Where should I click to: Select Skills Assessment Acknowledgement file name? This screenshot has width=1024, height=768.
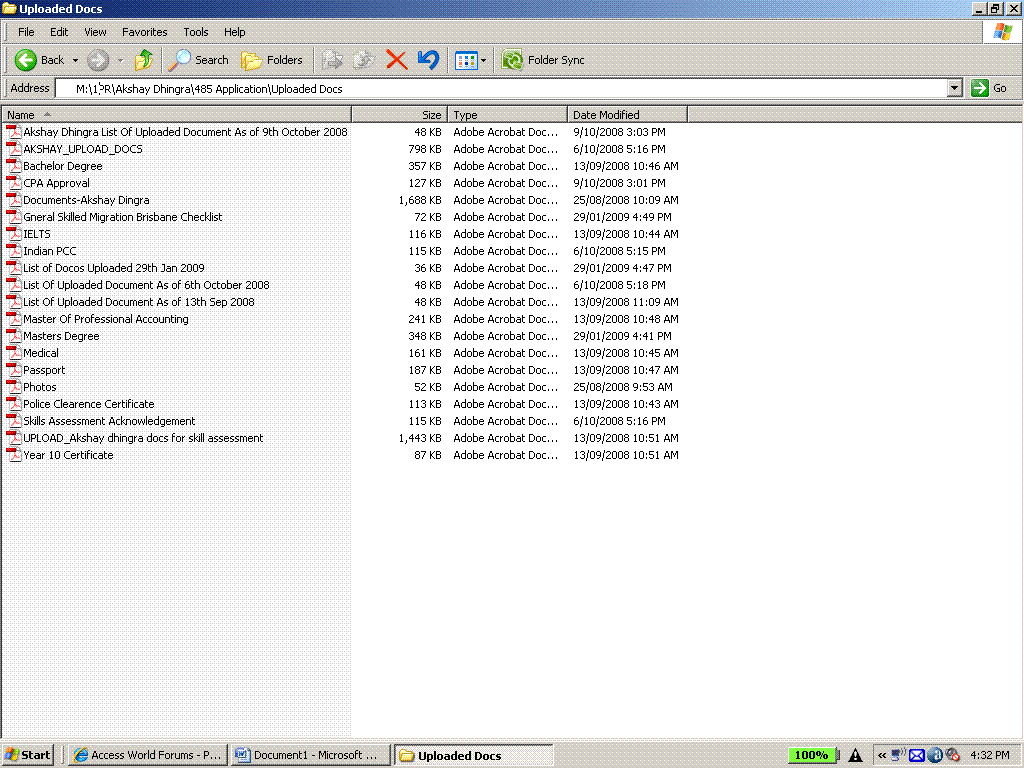(109, 421)
